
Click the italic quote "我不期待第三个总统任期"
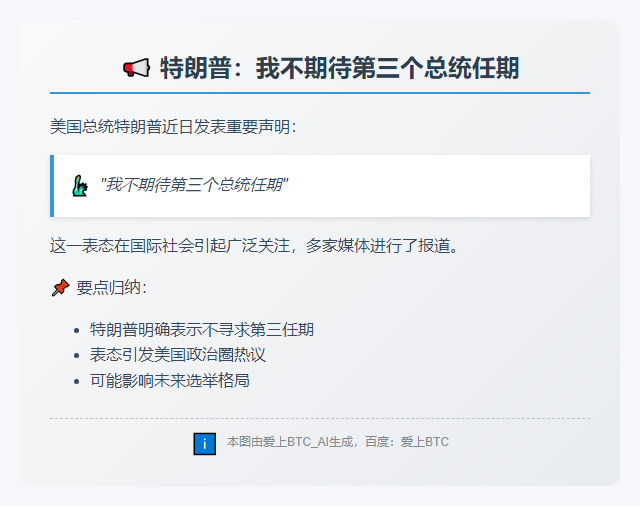(x=194, y=185)
